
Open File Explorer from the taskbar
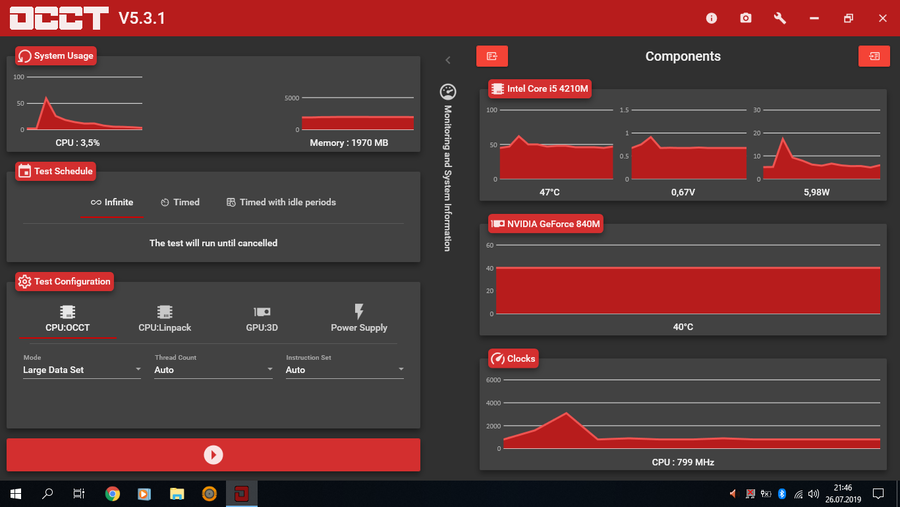point(177,494)
